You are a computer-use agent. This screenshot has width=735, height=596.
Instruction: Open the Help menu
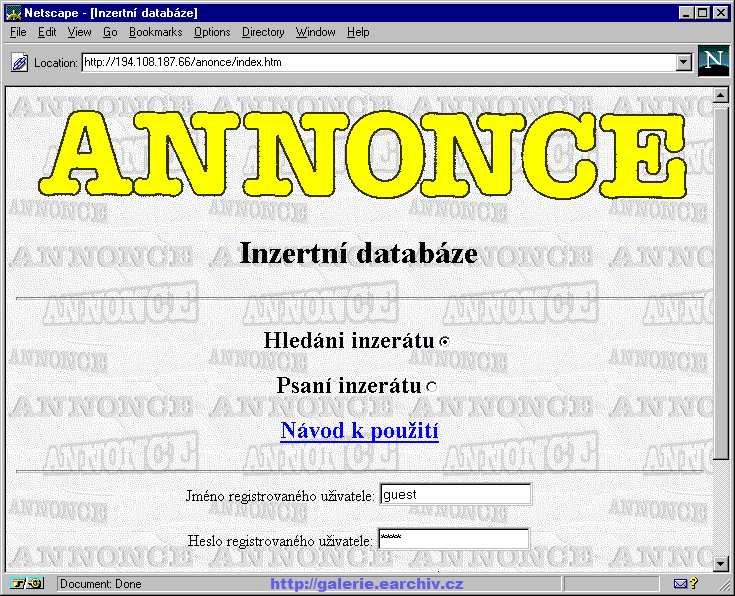point(358,32)
